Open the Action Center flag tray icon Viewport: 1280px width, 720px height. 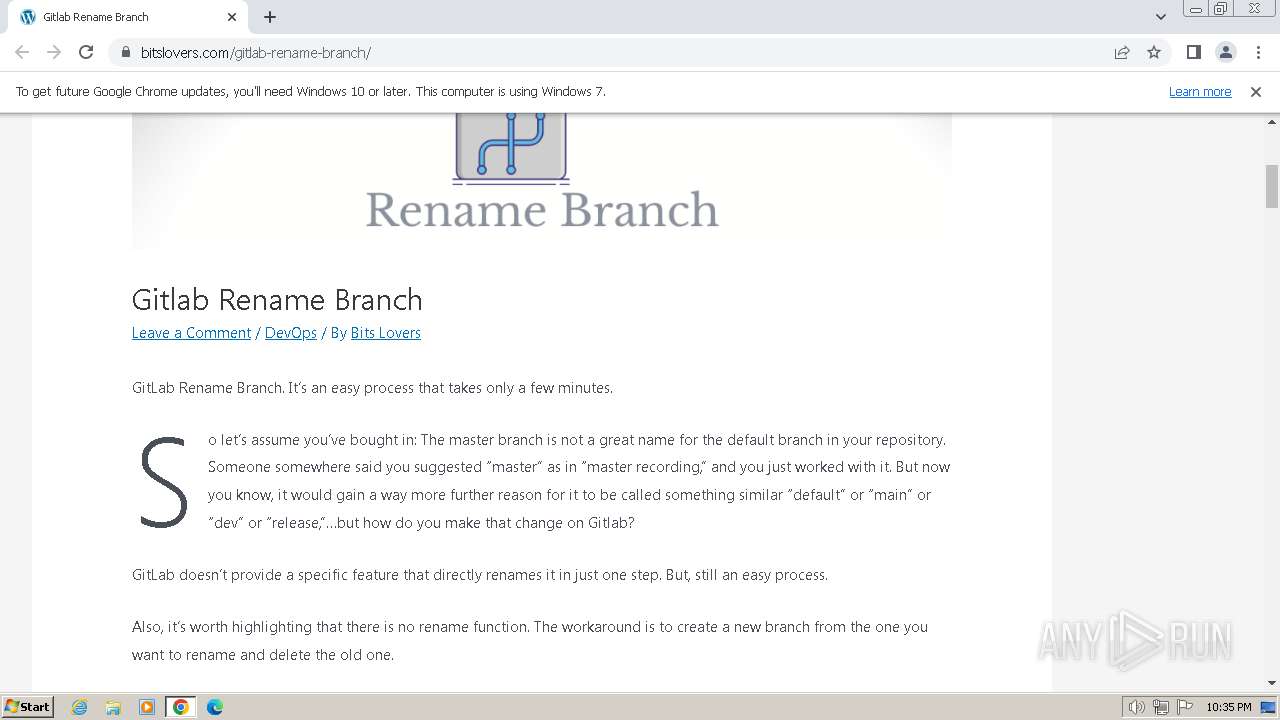pyautogui.click(x=1185, y=707)
